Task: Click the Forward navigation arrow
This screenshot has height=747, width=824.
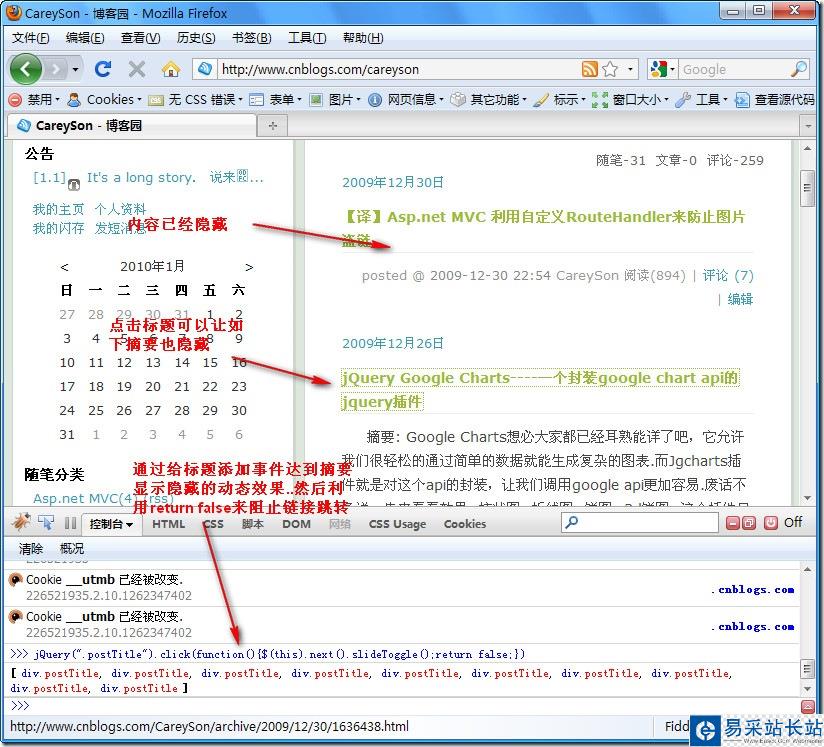Action: tap(56, 69)
